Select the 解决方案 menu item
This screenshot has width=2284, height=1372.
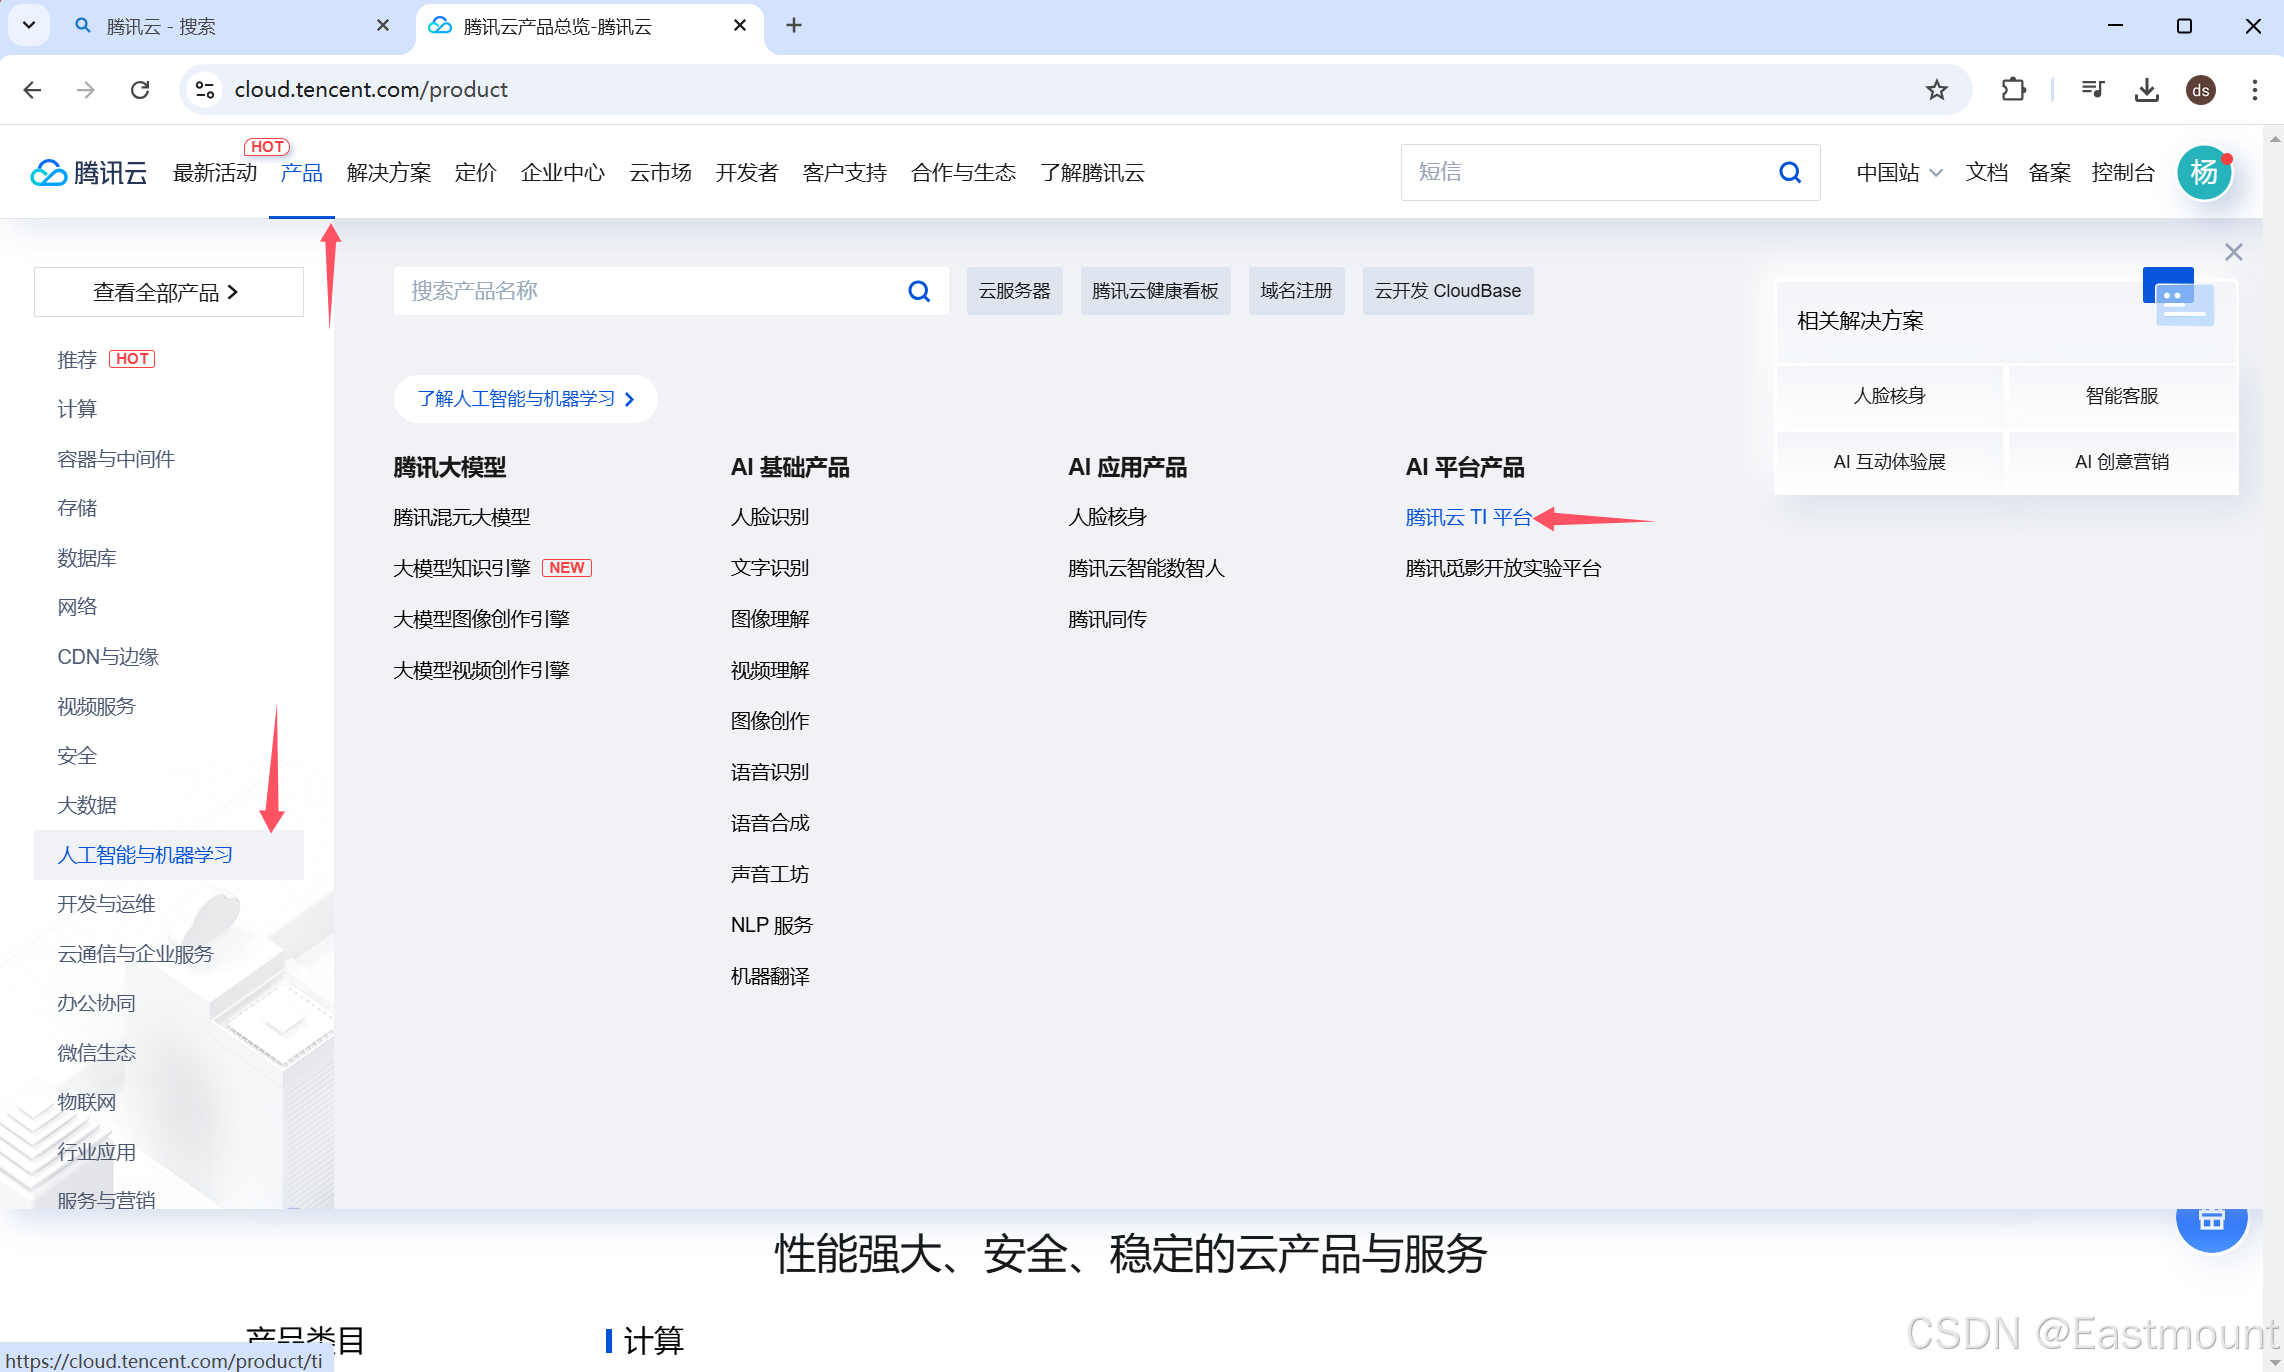pyautogui.click(x=388, y=173)
